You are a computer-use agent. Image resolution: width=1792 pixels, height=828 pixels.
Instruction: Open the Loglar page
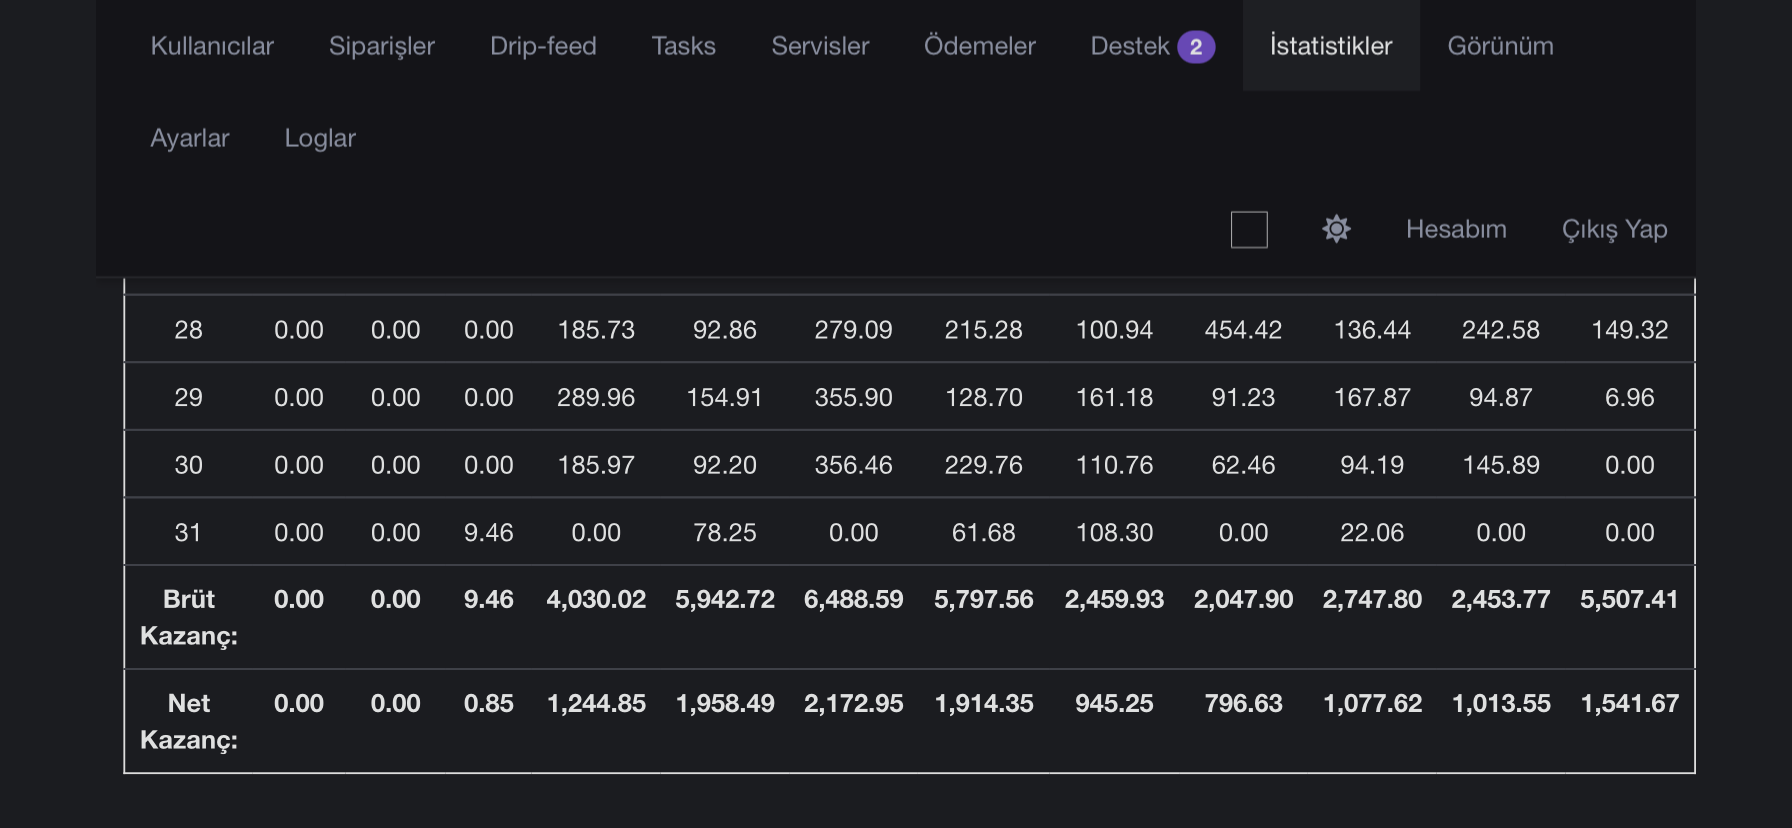point(320,138)
